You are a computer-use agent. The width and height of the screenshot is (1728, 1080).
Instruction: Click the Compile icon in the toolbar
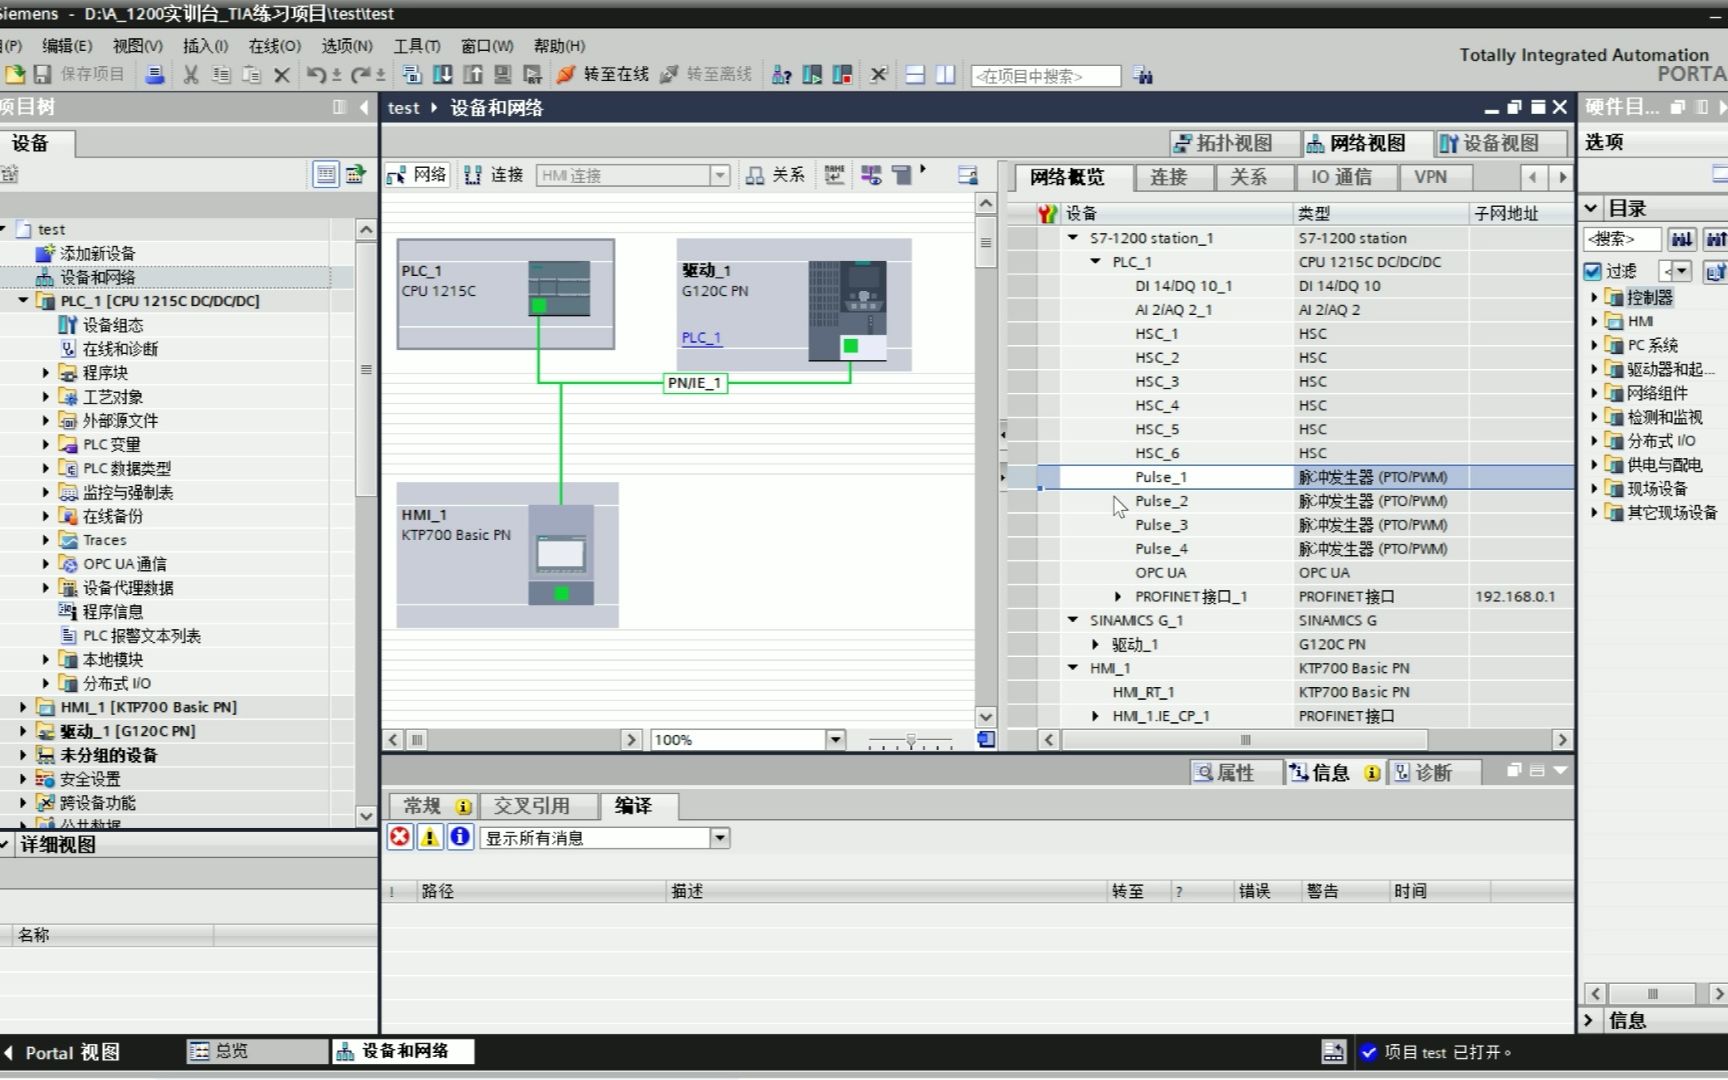pyautogui.click(x=411, y=74)
